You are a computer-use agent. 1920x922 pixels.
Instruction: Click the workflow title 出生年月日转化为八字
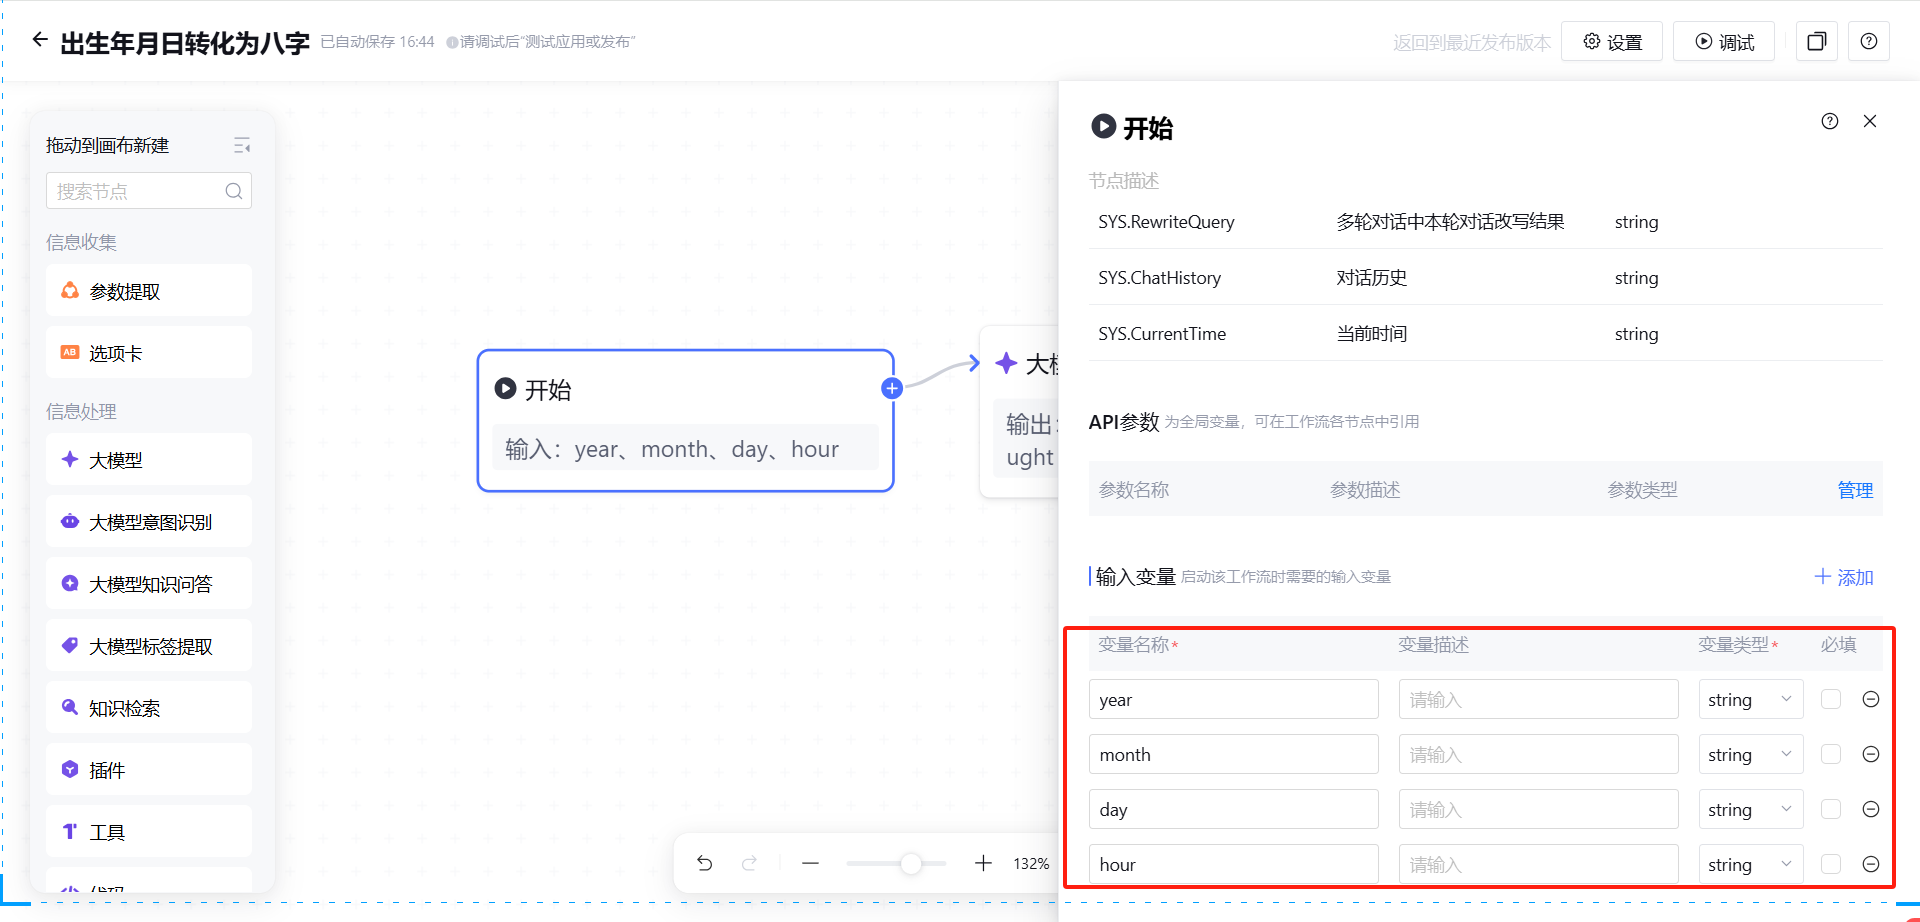tap(185, 43)
